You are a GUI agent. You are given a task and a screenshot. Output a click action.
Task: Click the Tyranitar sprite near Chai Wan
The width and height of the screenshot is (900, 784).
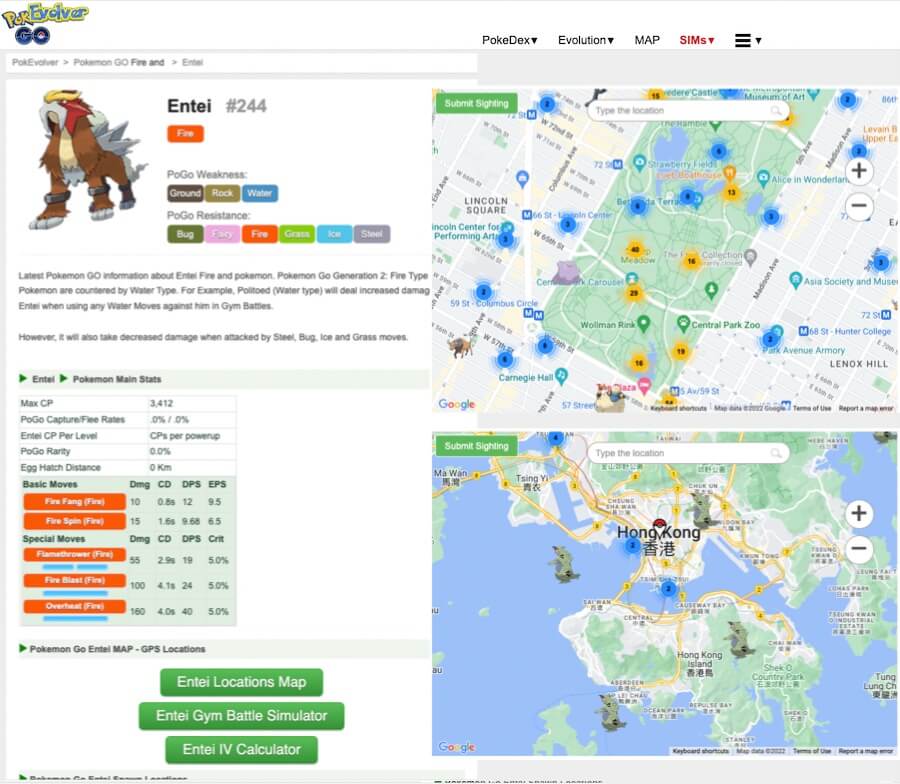(739, 639)
